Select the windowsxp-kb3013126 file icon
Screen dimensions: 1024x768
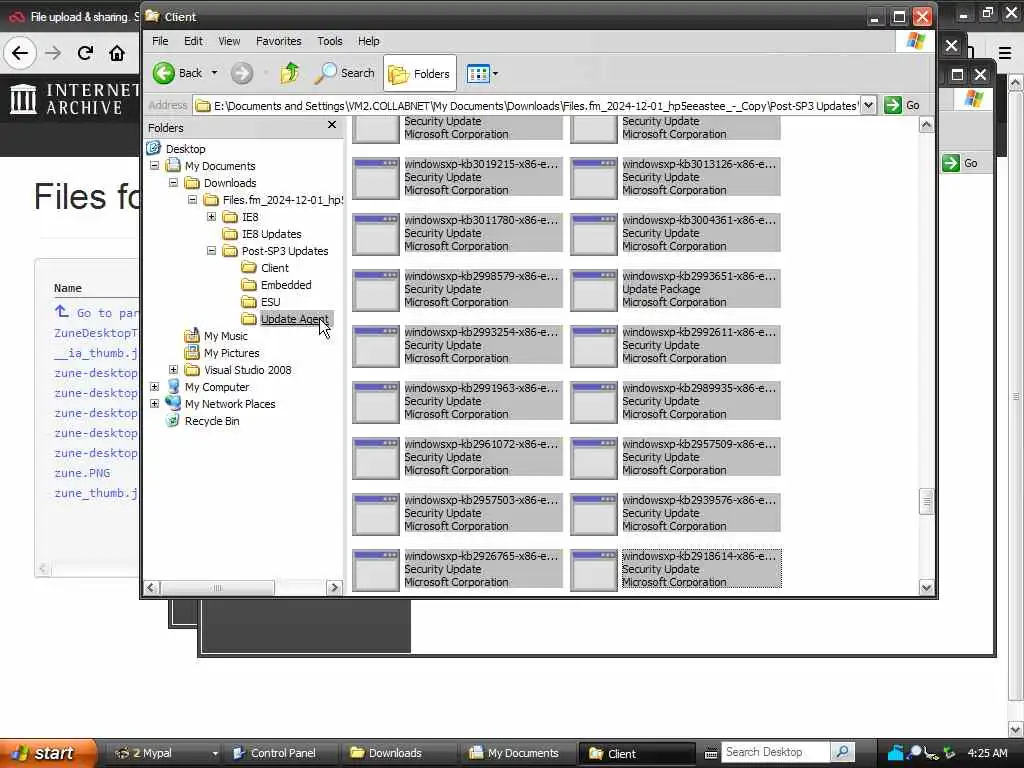click(594, 178)
